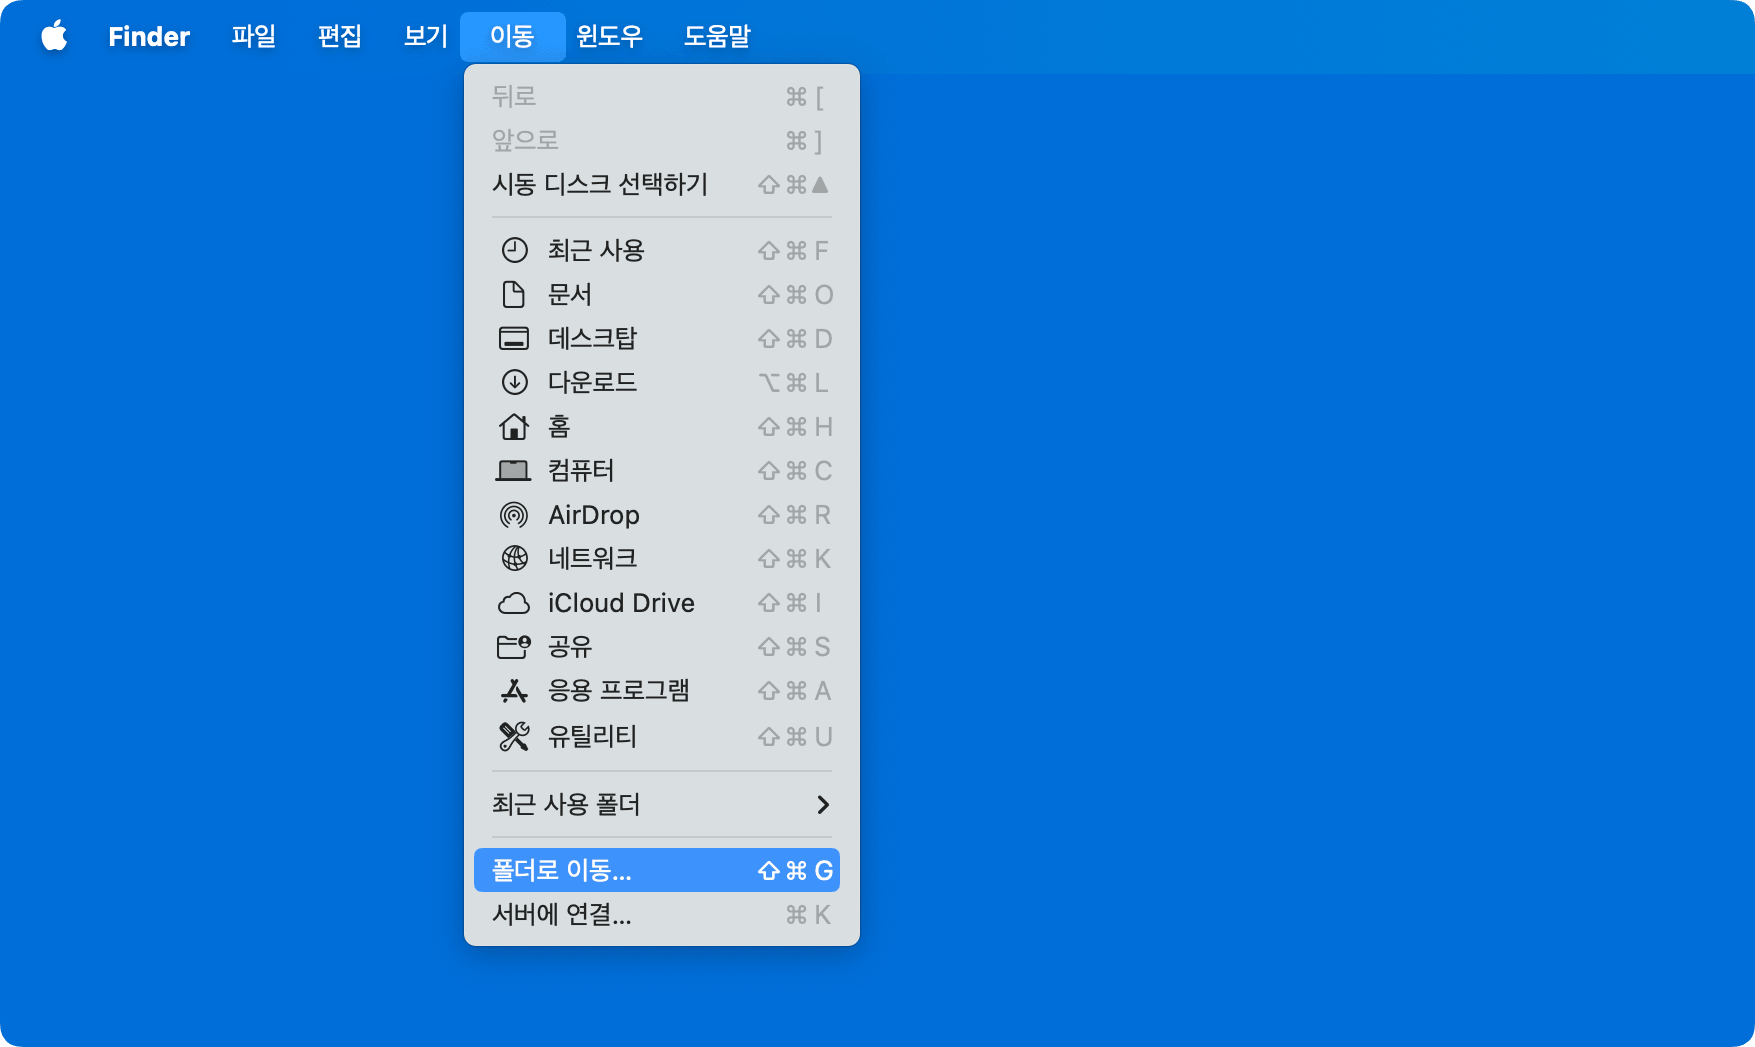Click the desktop icon for 데스크탑
Viewport: 1755px width, 1047px height.
[x=514, y=338]
